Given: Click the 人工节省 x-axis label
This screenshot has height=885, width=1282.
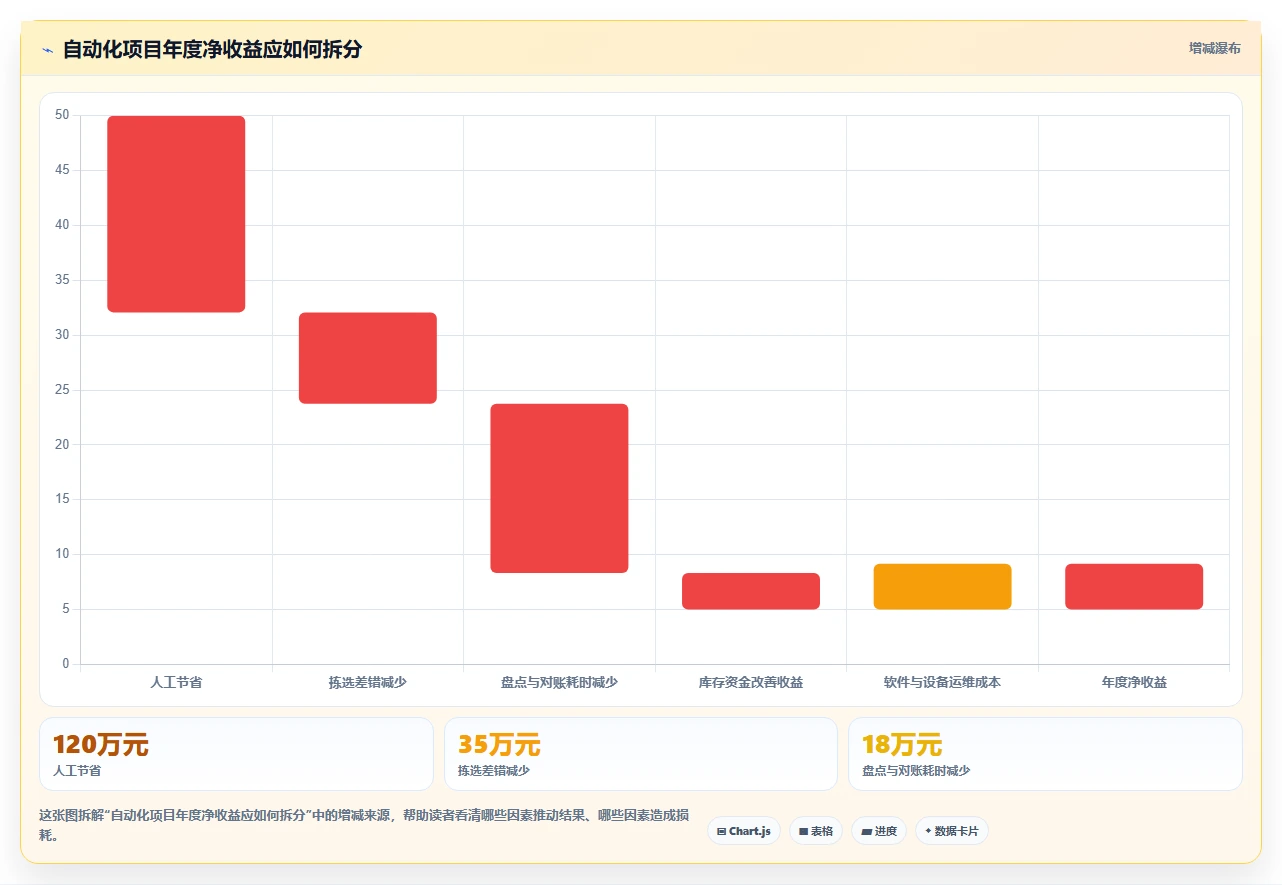Looking at the screenshot, I should [x=176, y=682].
